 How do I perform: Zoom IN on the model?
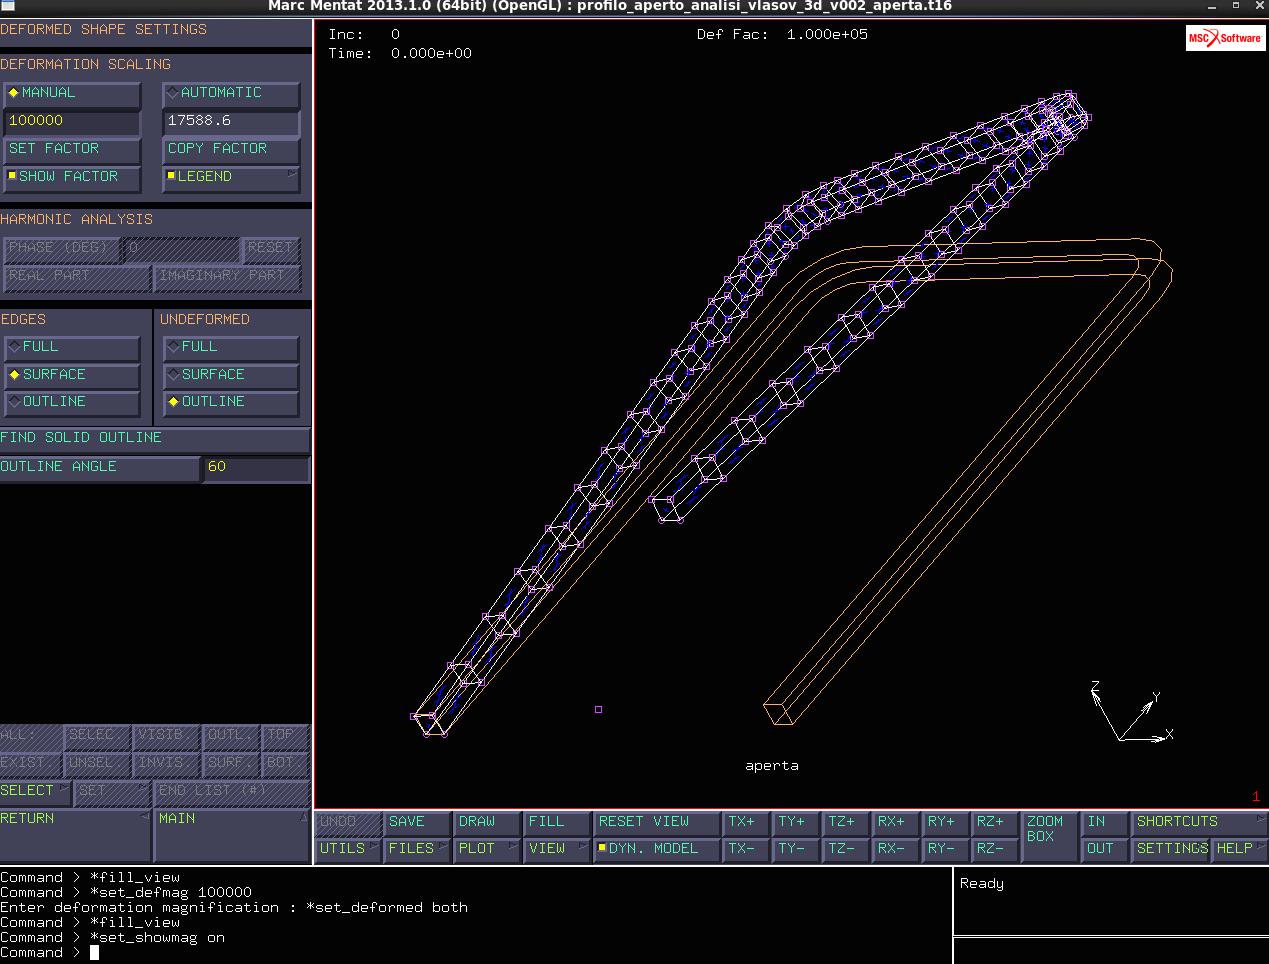click(1106, 822)
